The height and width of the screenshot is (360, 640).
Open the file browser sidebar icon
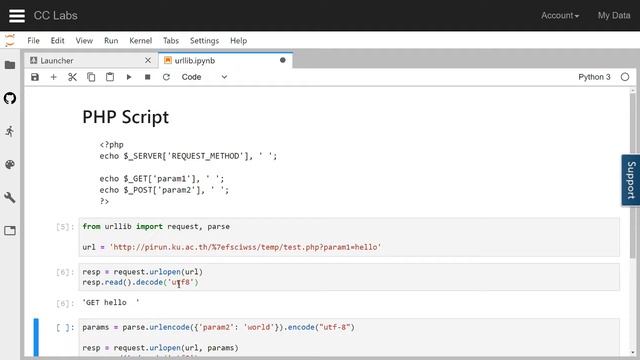[x=10, y=65]
